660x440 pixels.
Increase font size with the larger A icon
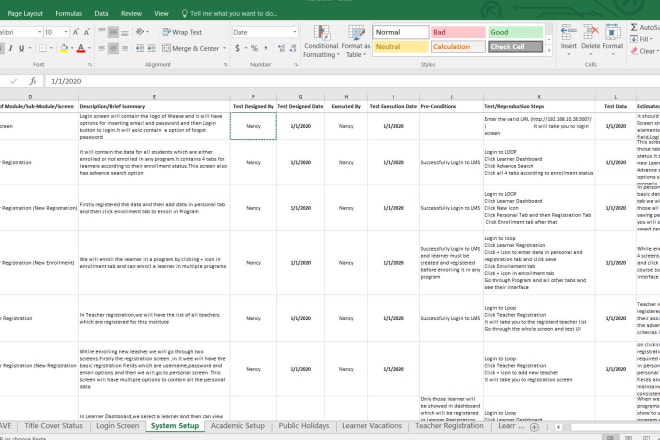pos(76,32)
